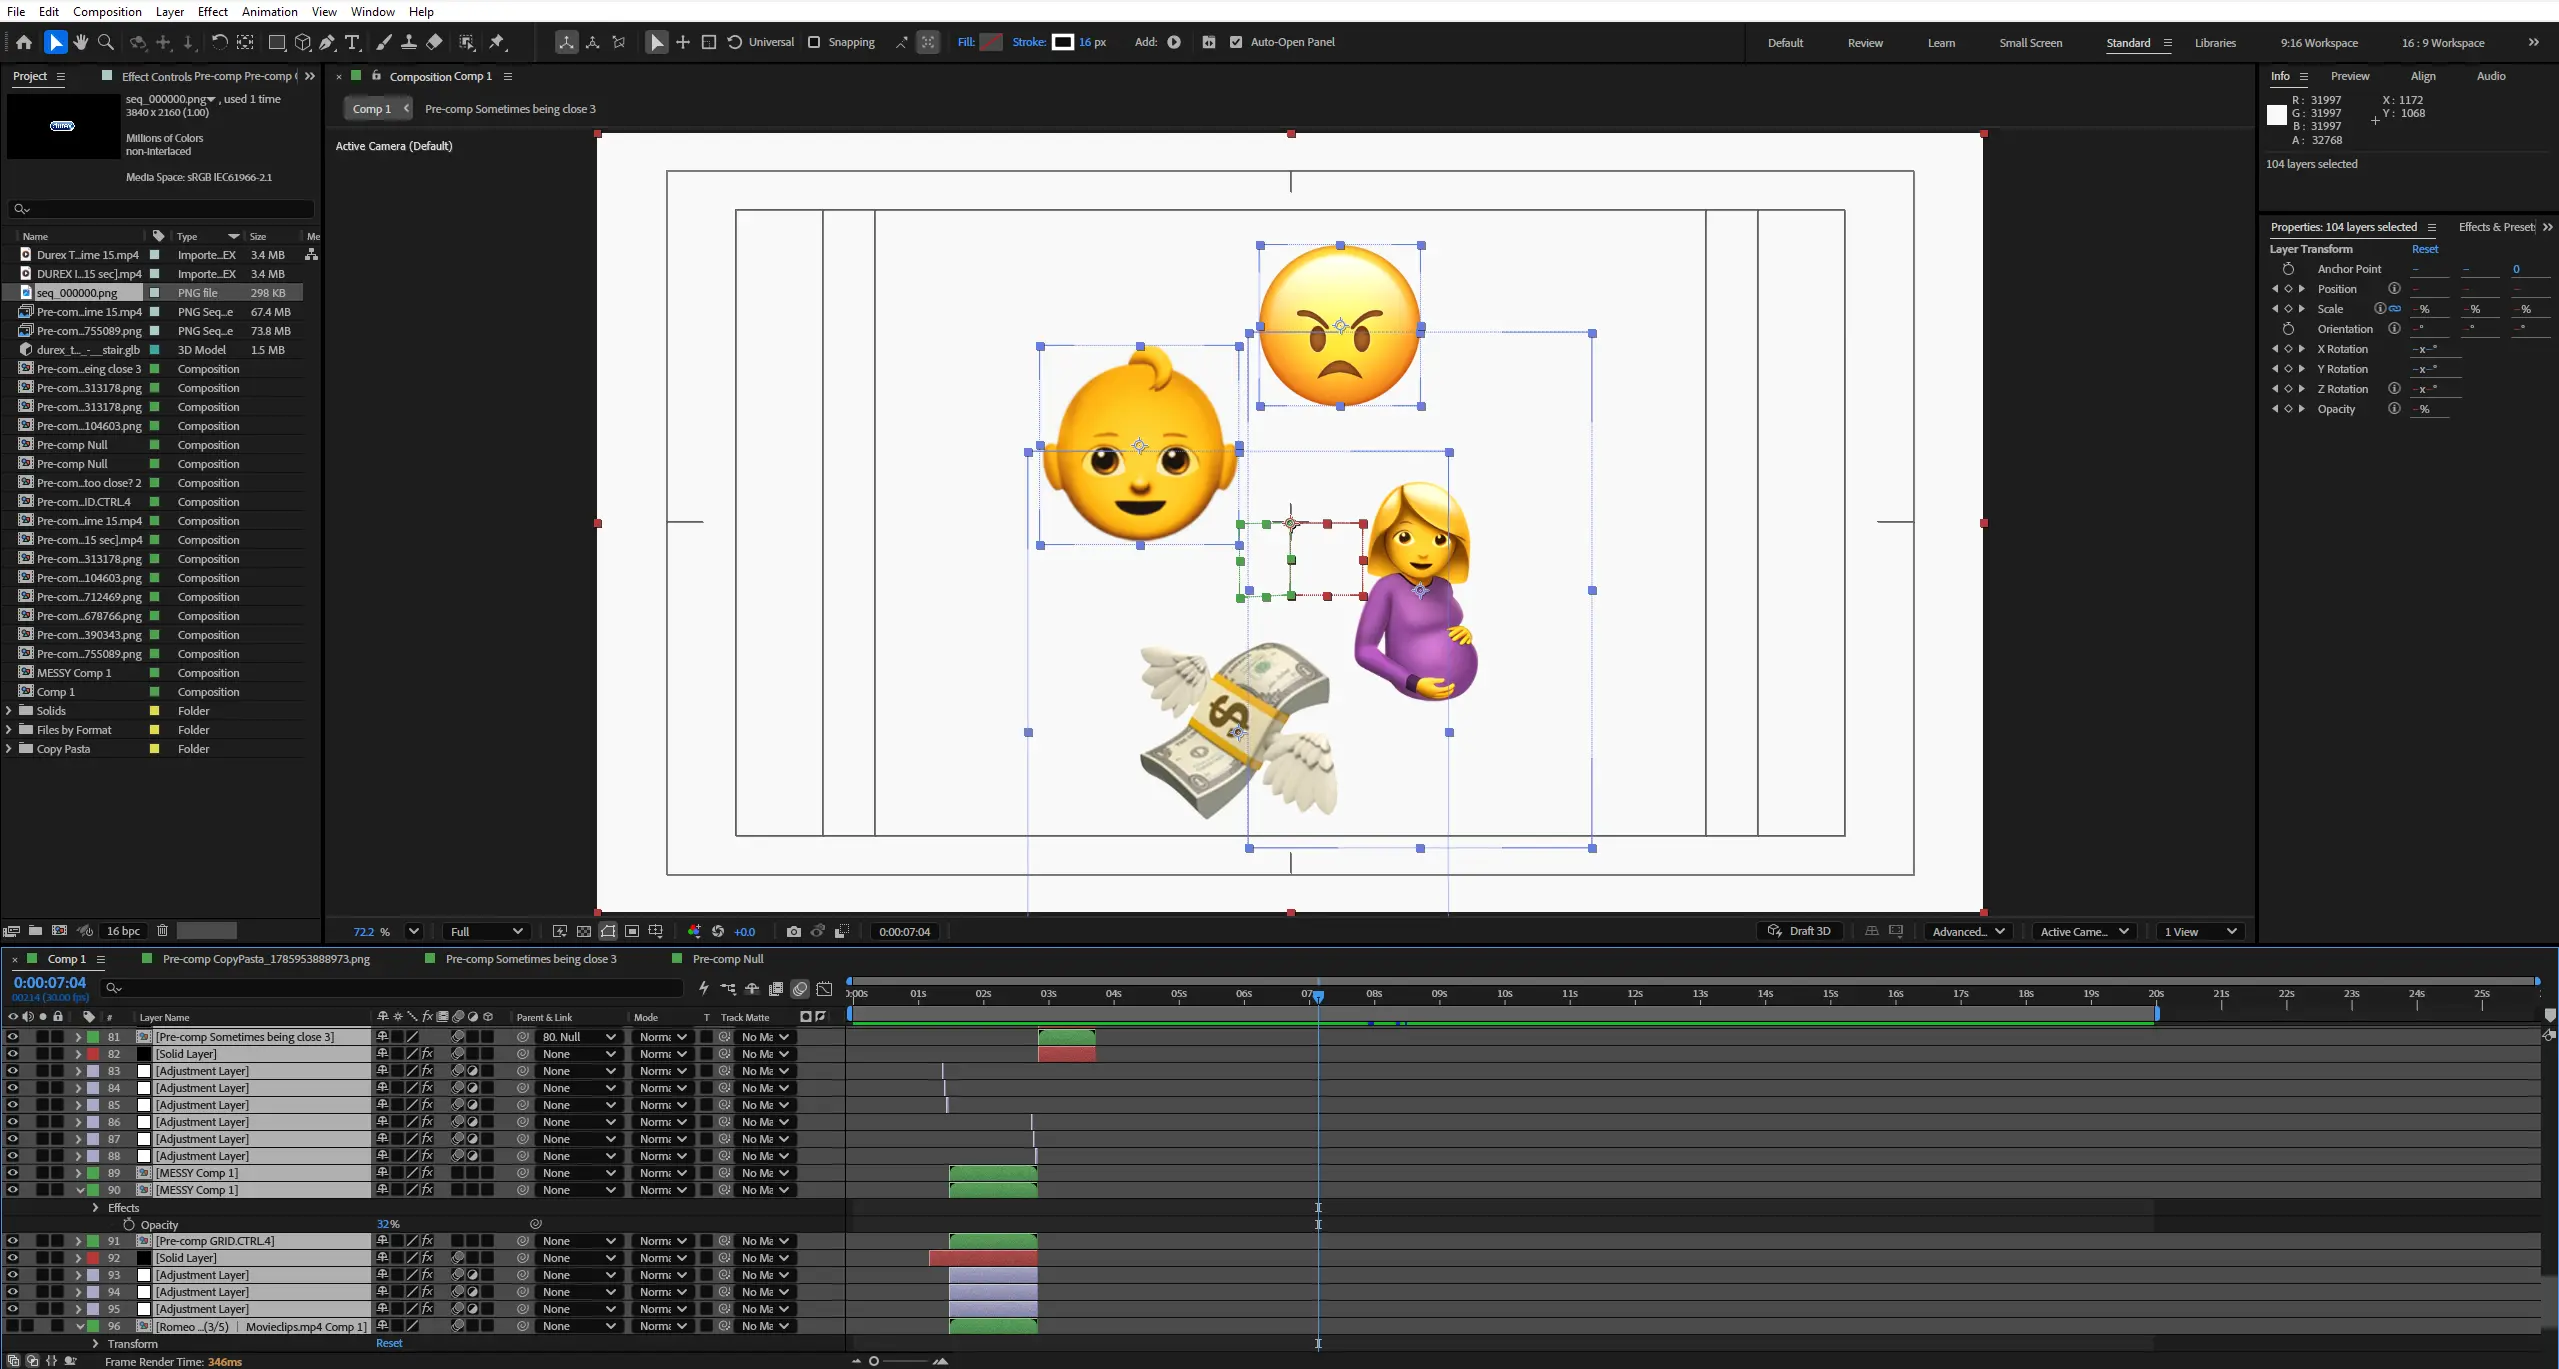Open the Advanced renderer dropdown
This screenshot has width=2559, height=1369.
(1968, 931)
